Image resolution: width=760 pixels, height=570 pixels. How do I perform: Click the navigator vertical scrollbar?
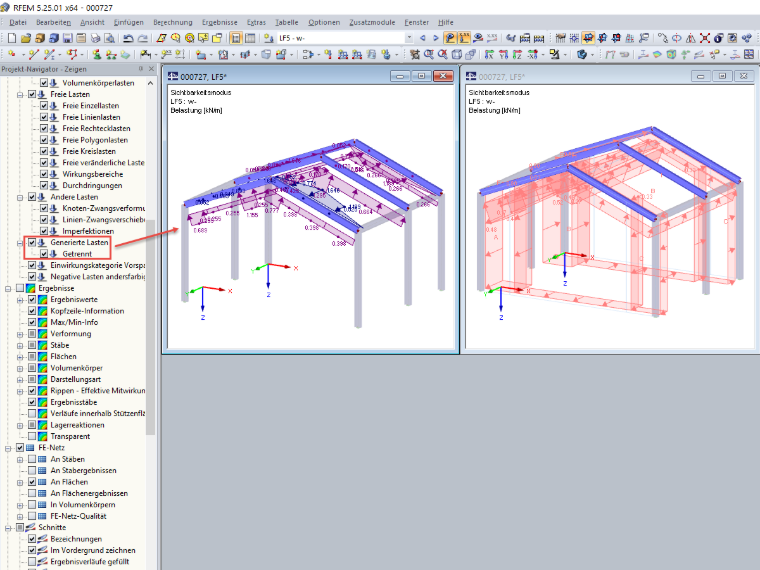coord(151,325)
